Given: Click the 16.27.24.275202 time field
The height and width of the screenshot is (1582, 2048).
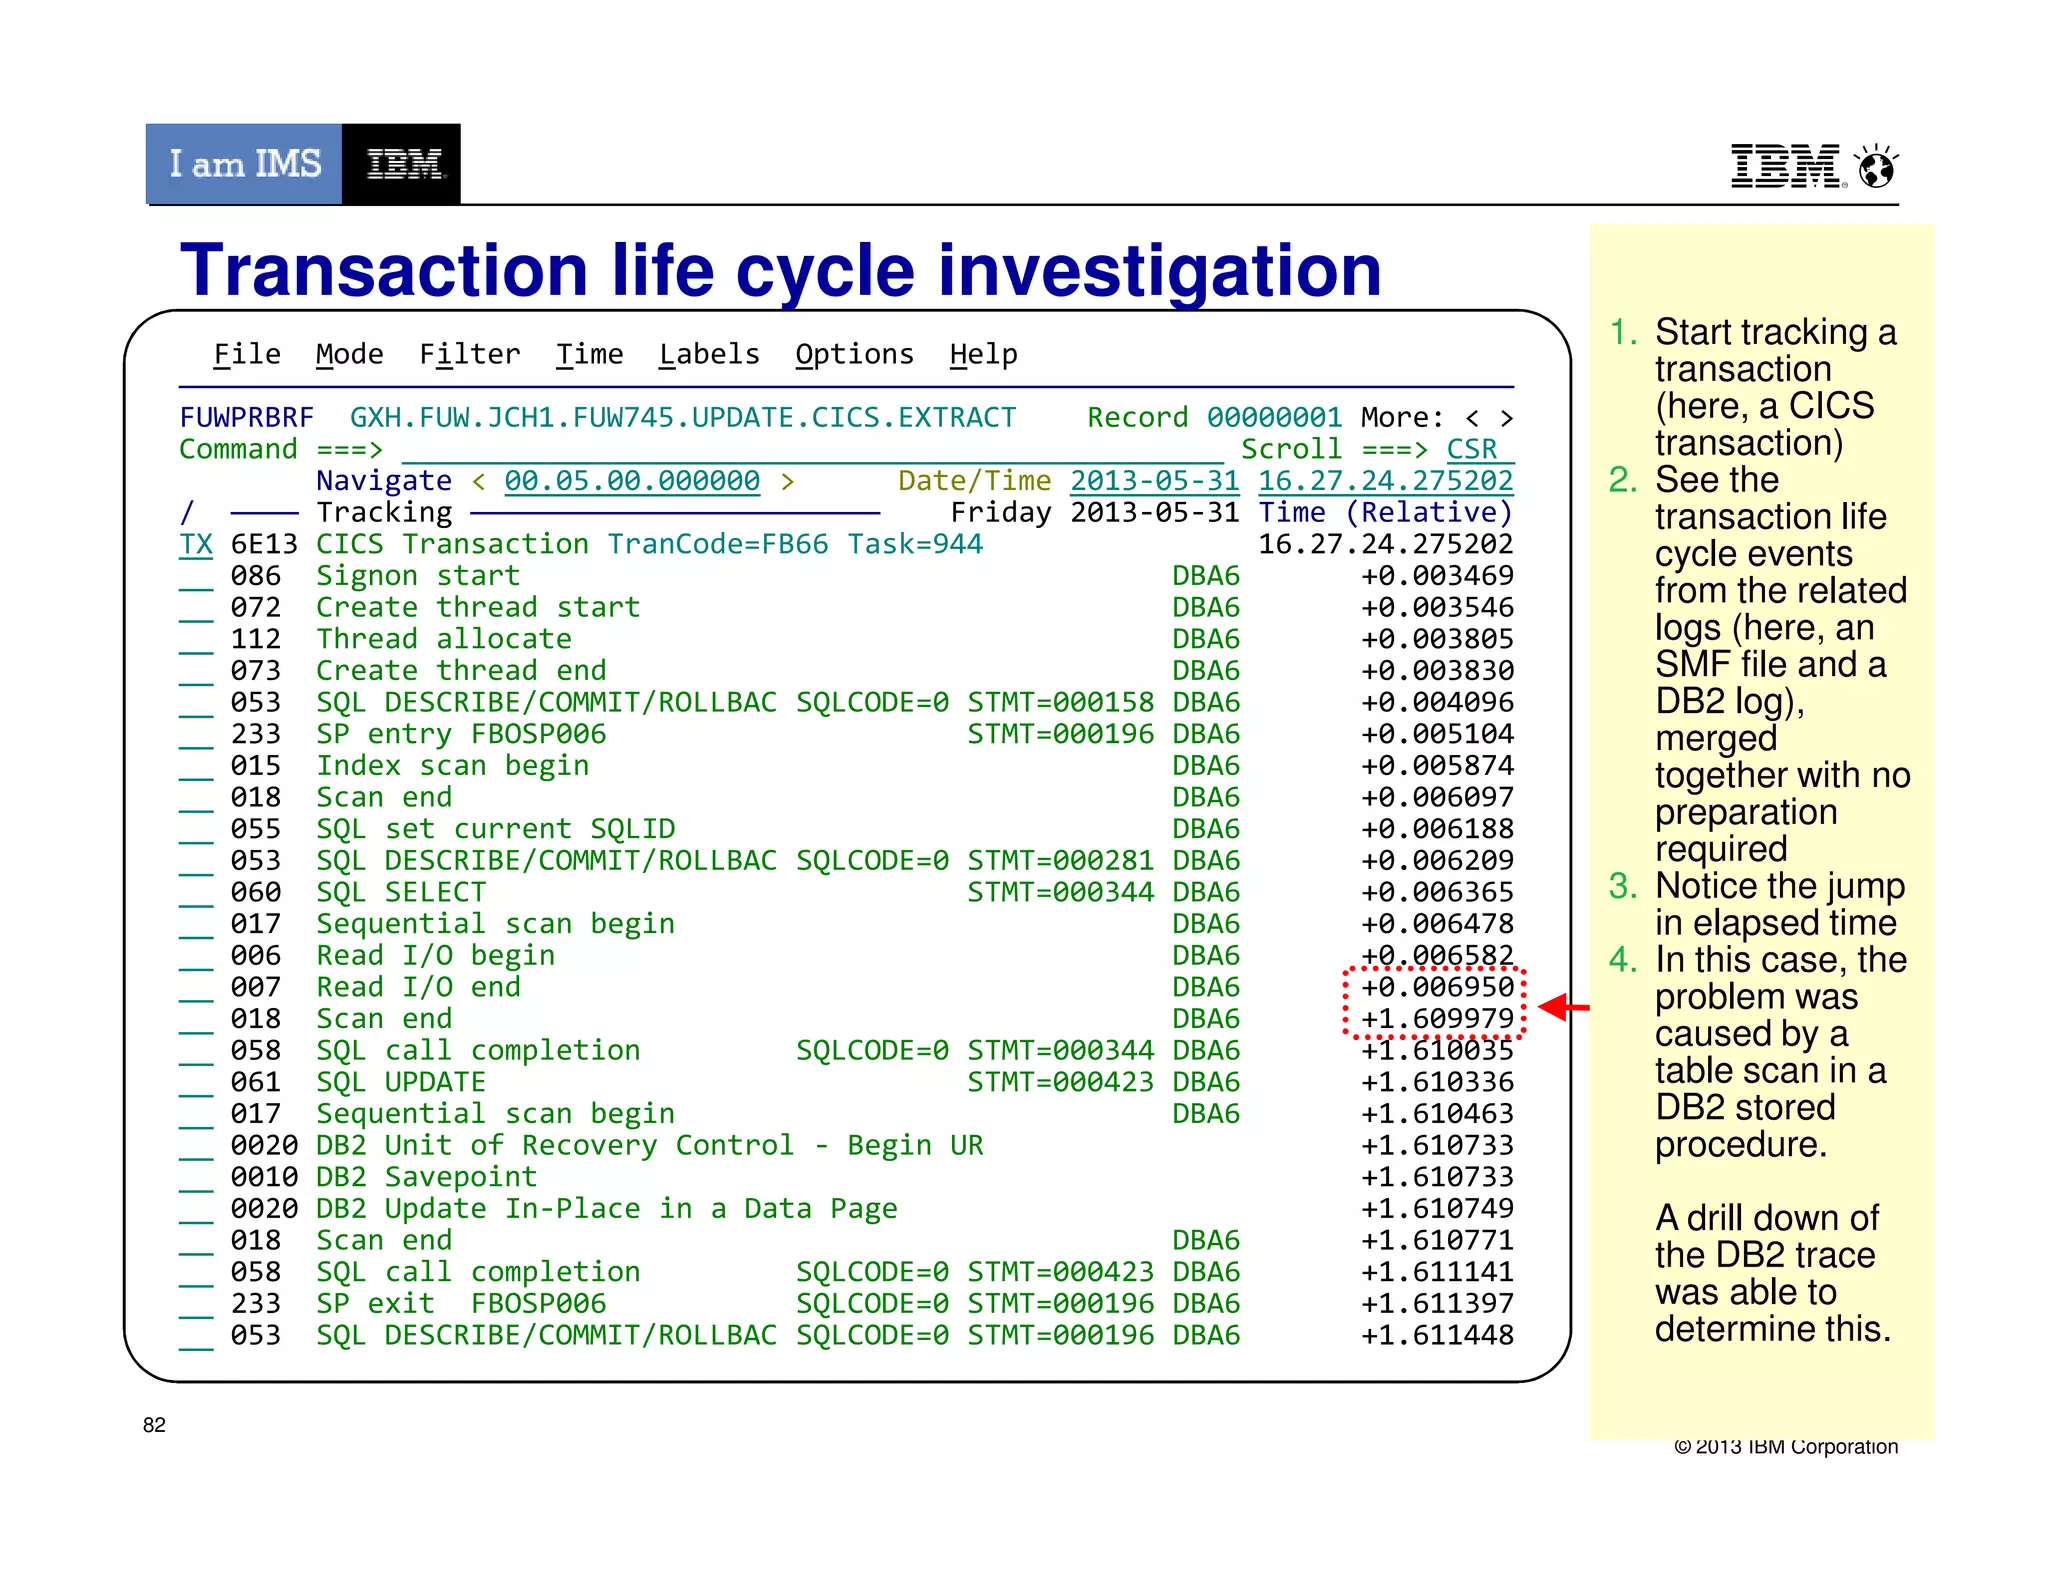Looking at the screenshot, I should (1385, 481).
